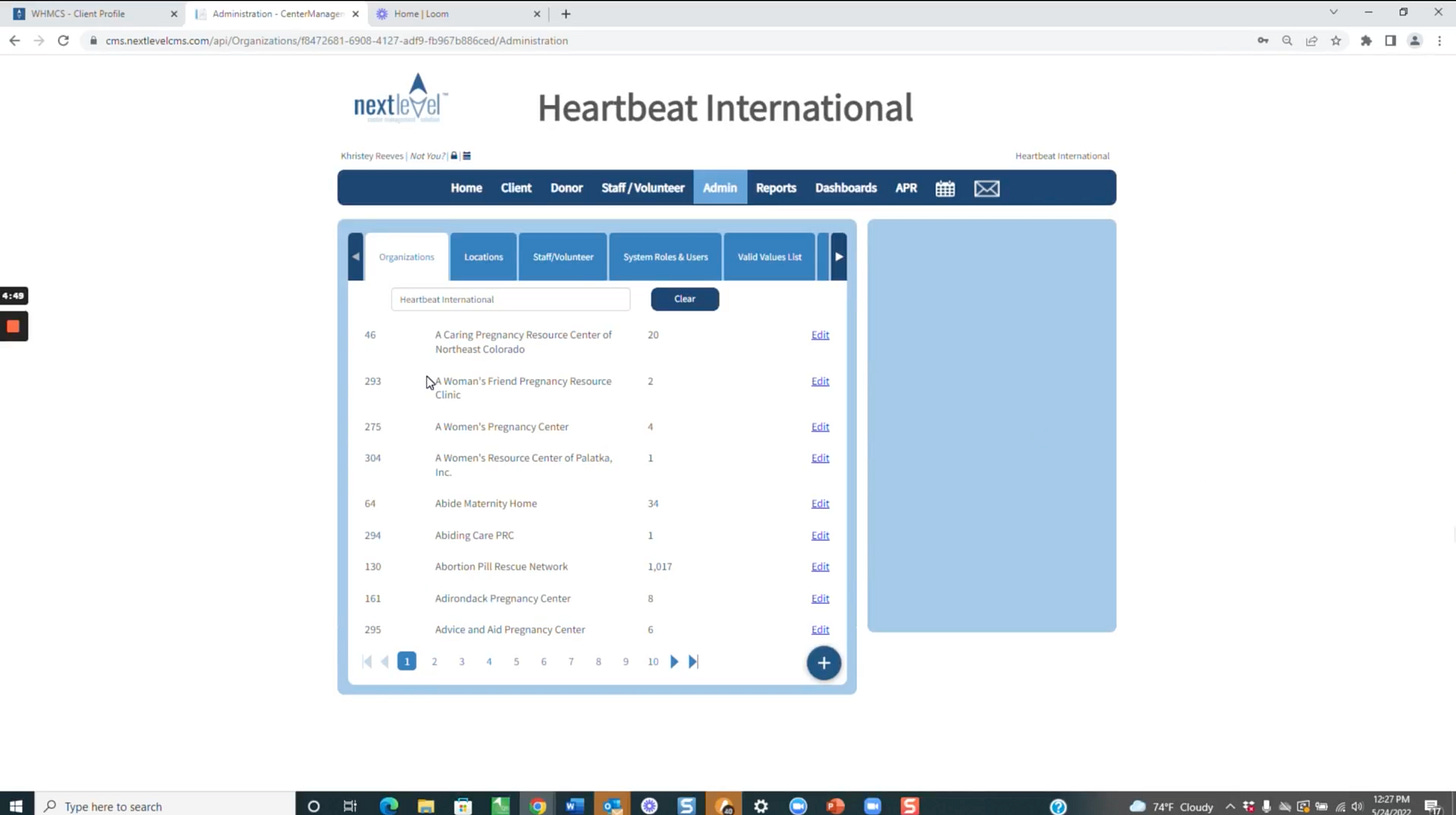Click Windows Start button
Screen dimensions: 1456x815
(x=16, y=806)
